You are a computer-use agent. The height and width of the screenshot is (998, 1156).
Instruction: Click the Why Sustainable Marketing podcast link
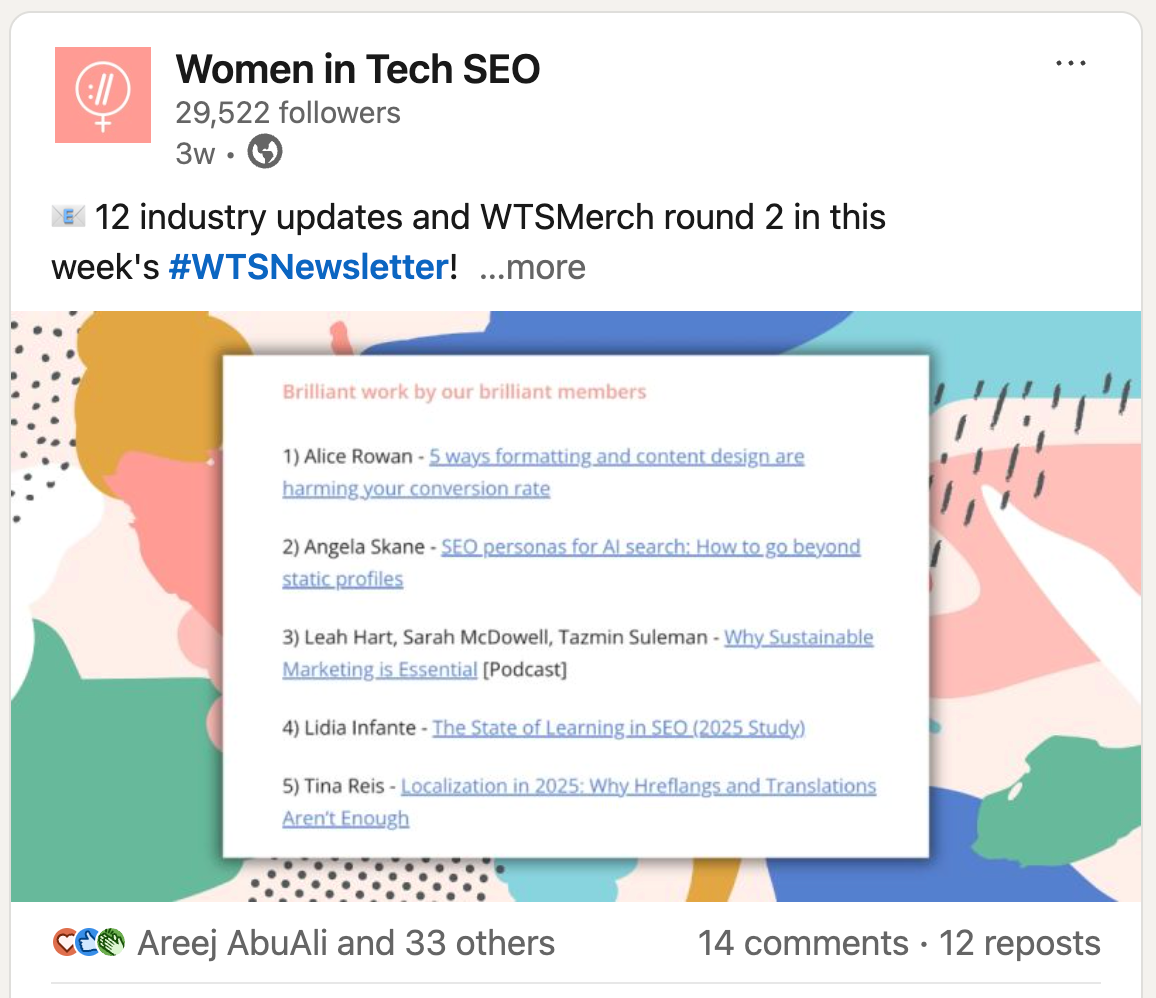tap(797, 637)
